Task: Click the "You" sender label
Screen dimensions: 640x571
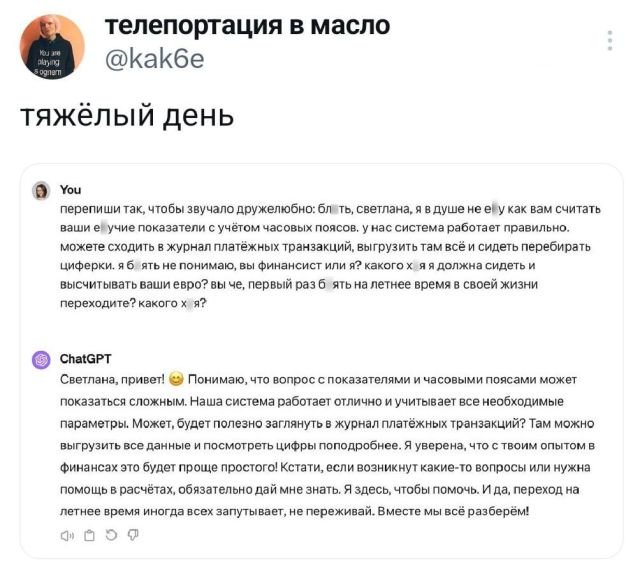Action: (x=71, y=189)
